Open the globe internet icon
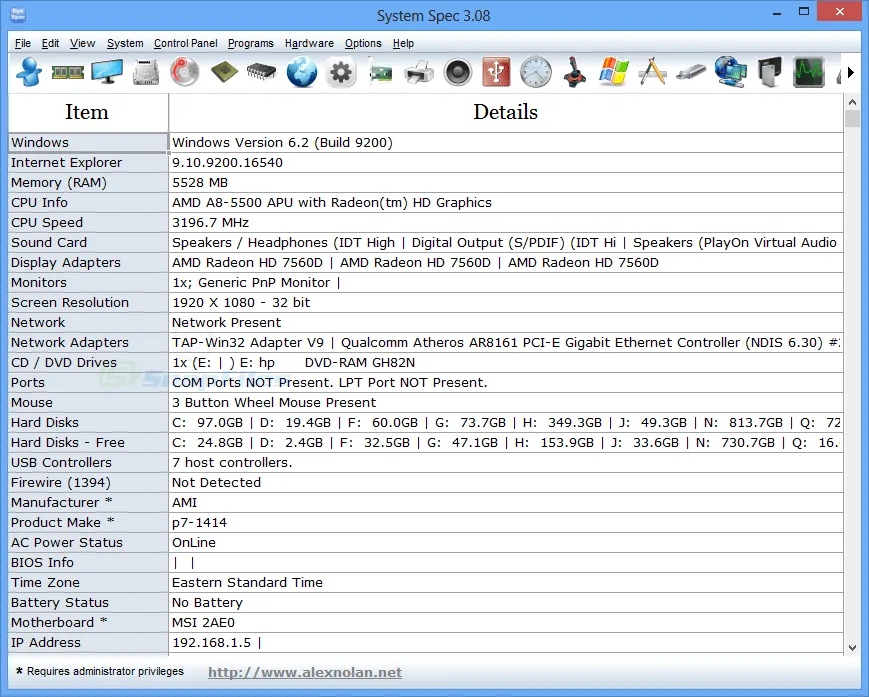 pos(302,72)
